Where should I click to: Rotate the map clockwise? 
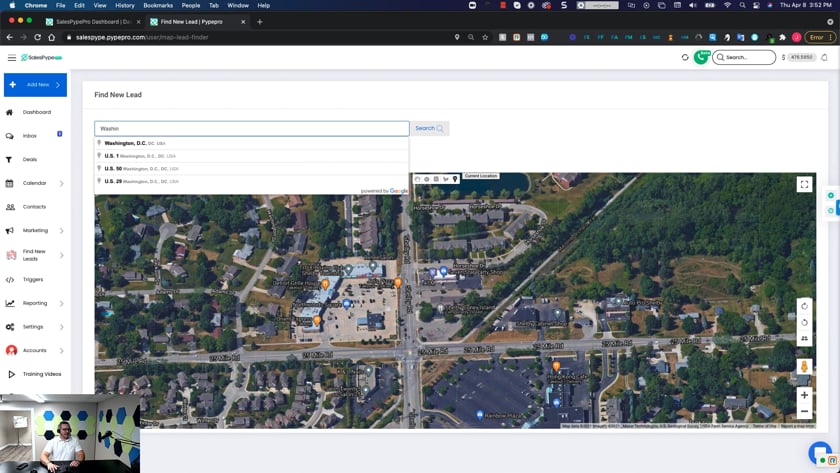tap(804, 306)
